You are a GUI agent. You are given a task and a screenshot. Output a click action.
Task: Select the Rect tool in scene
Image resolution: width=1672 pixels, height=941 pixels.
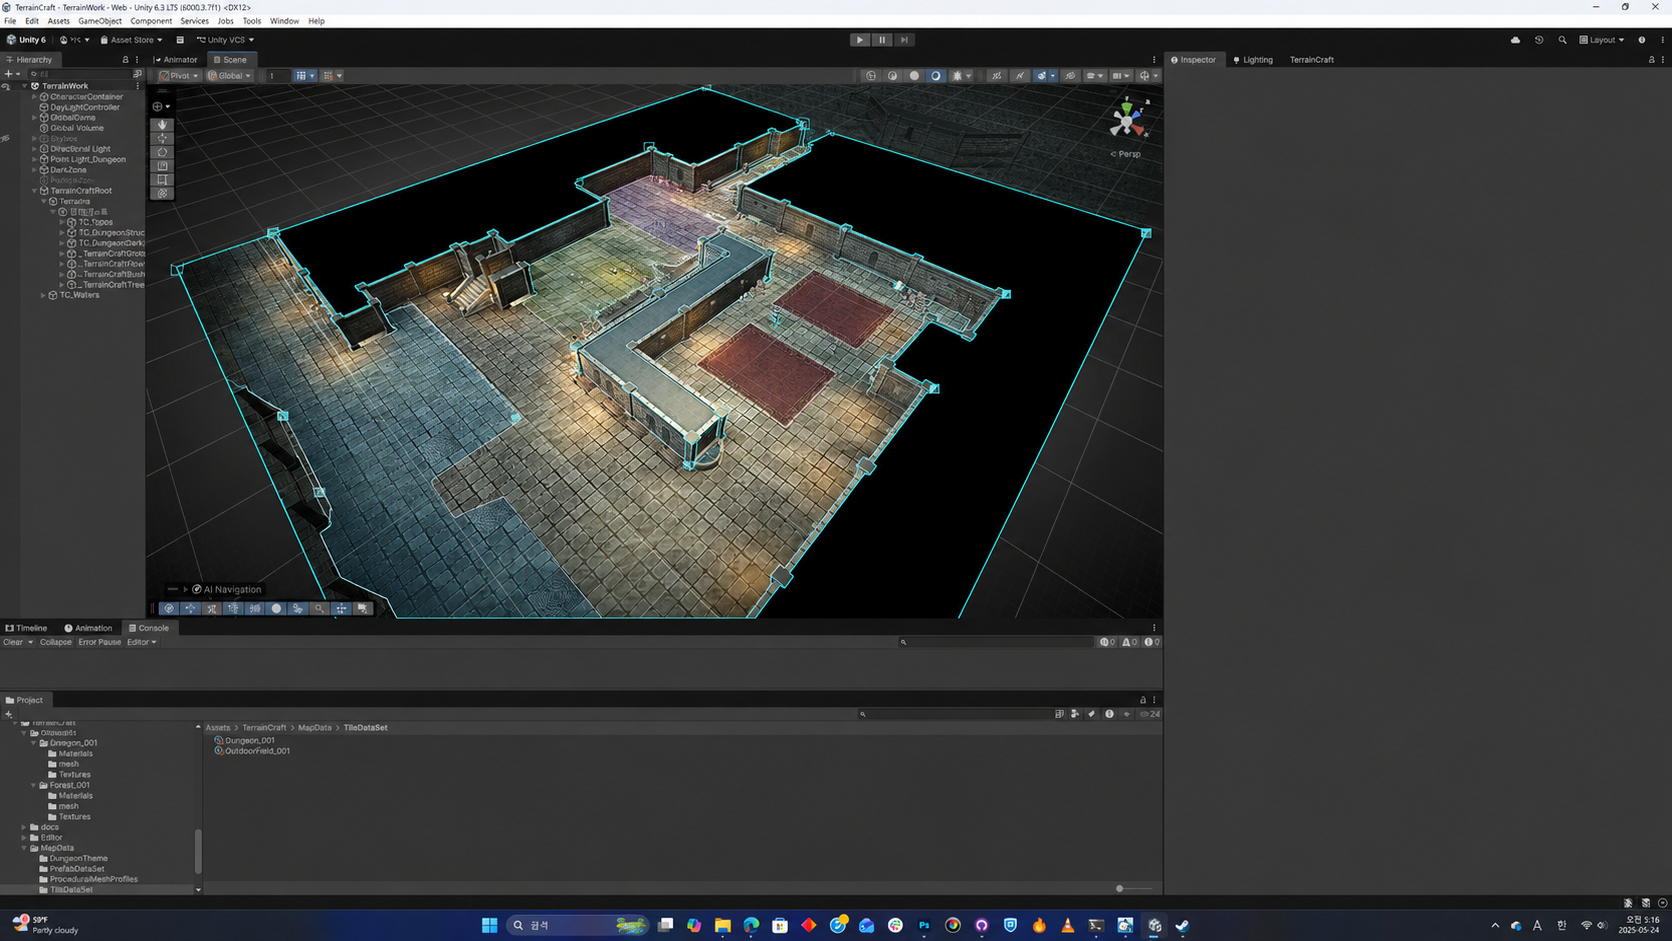pos(162,180)
